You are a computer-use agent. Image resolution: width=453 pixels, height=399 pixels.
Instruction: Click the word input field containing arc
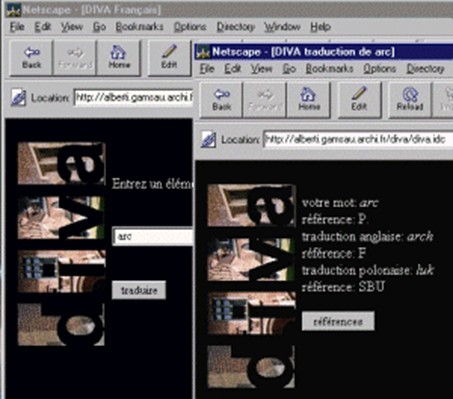click(x=153, y=237)
